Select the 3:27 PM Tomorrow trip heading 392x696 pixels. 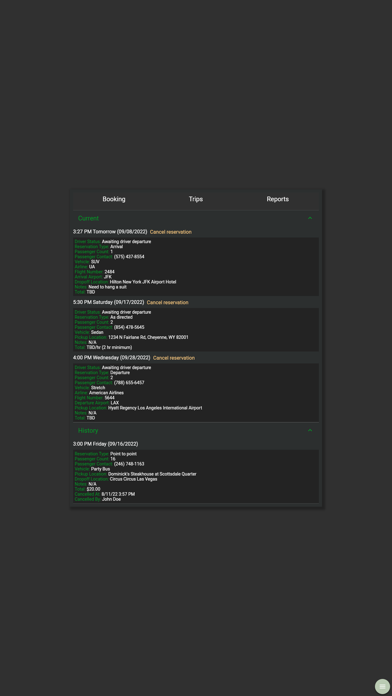[110, 232]
